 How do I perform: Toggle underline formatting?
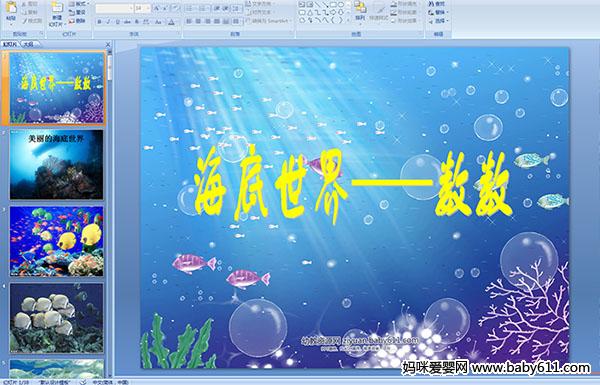coord(117,22)
